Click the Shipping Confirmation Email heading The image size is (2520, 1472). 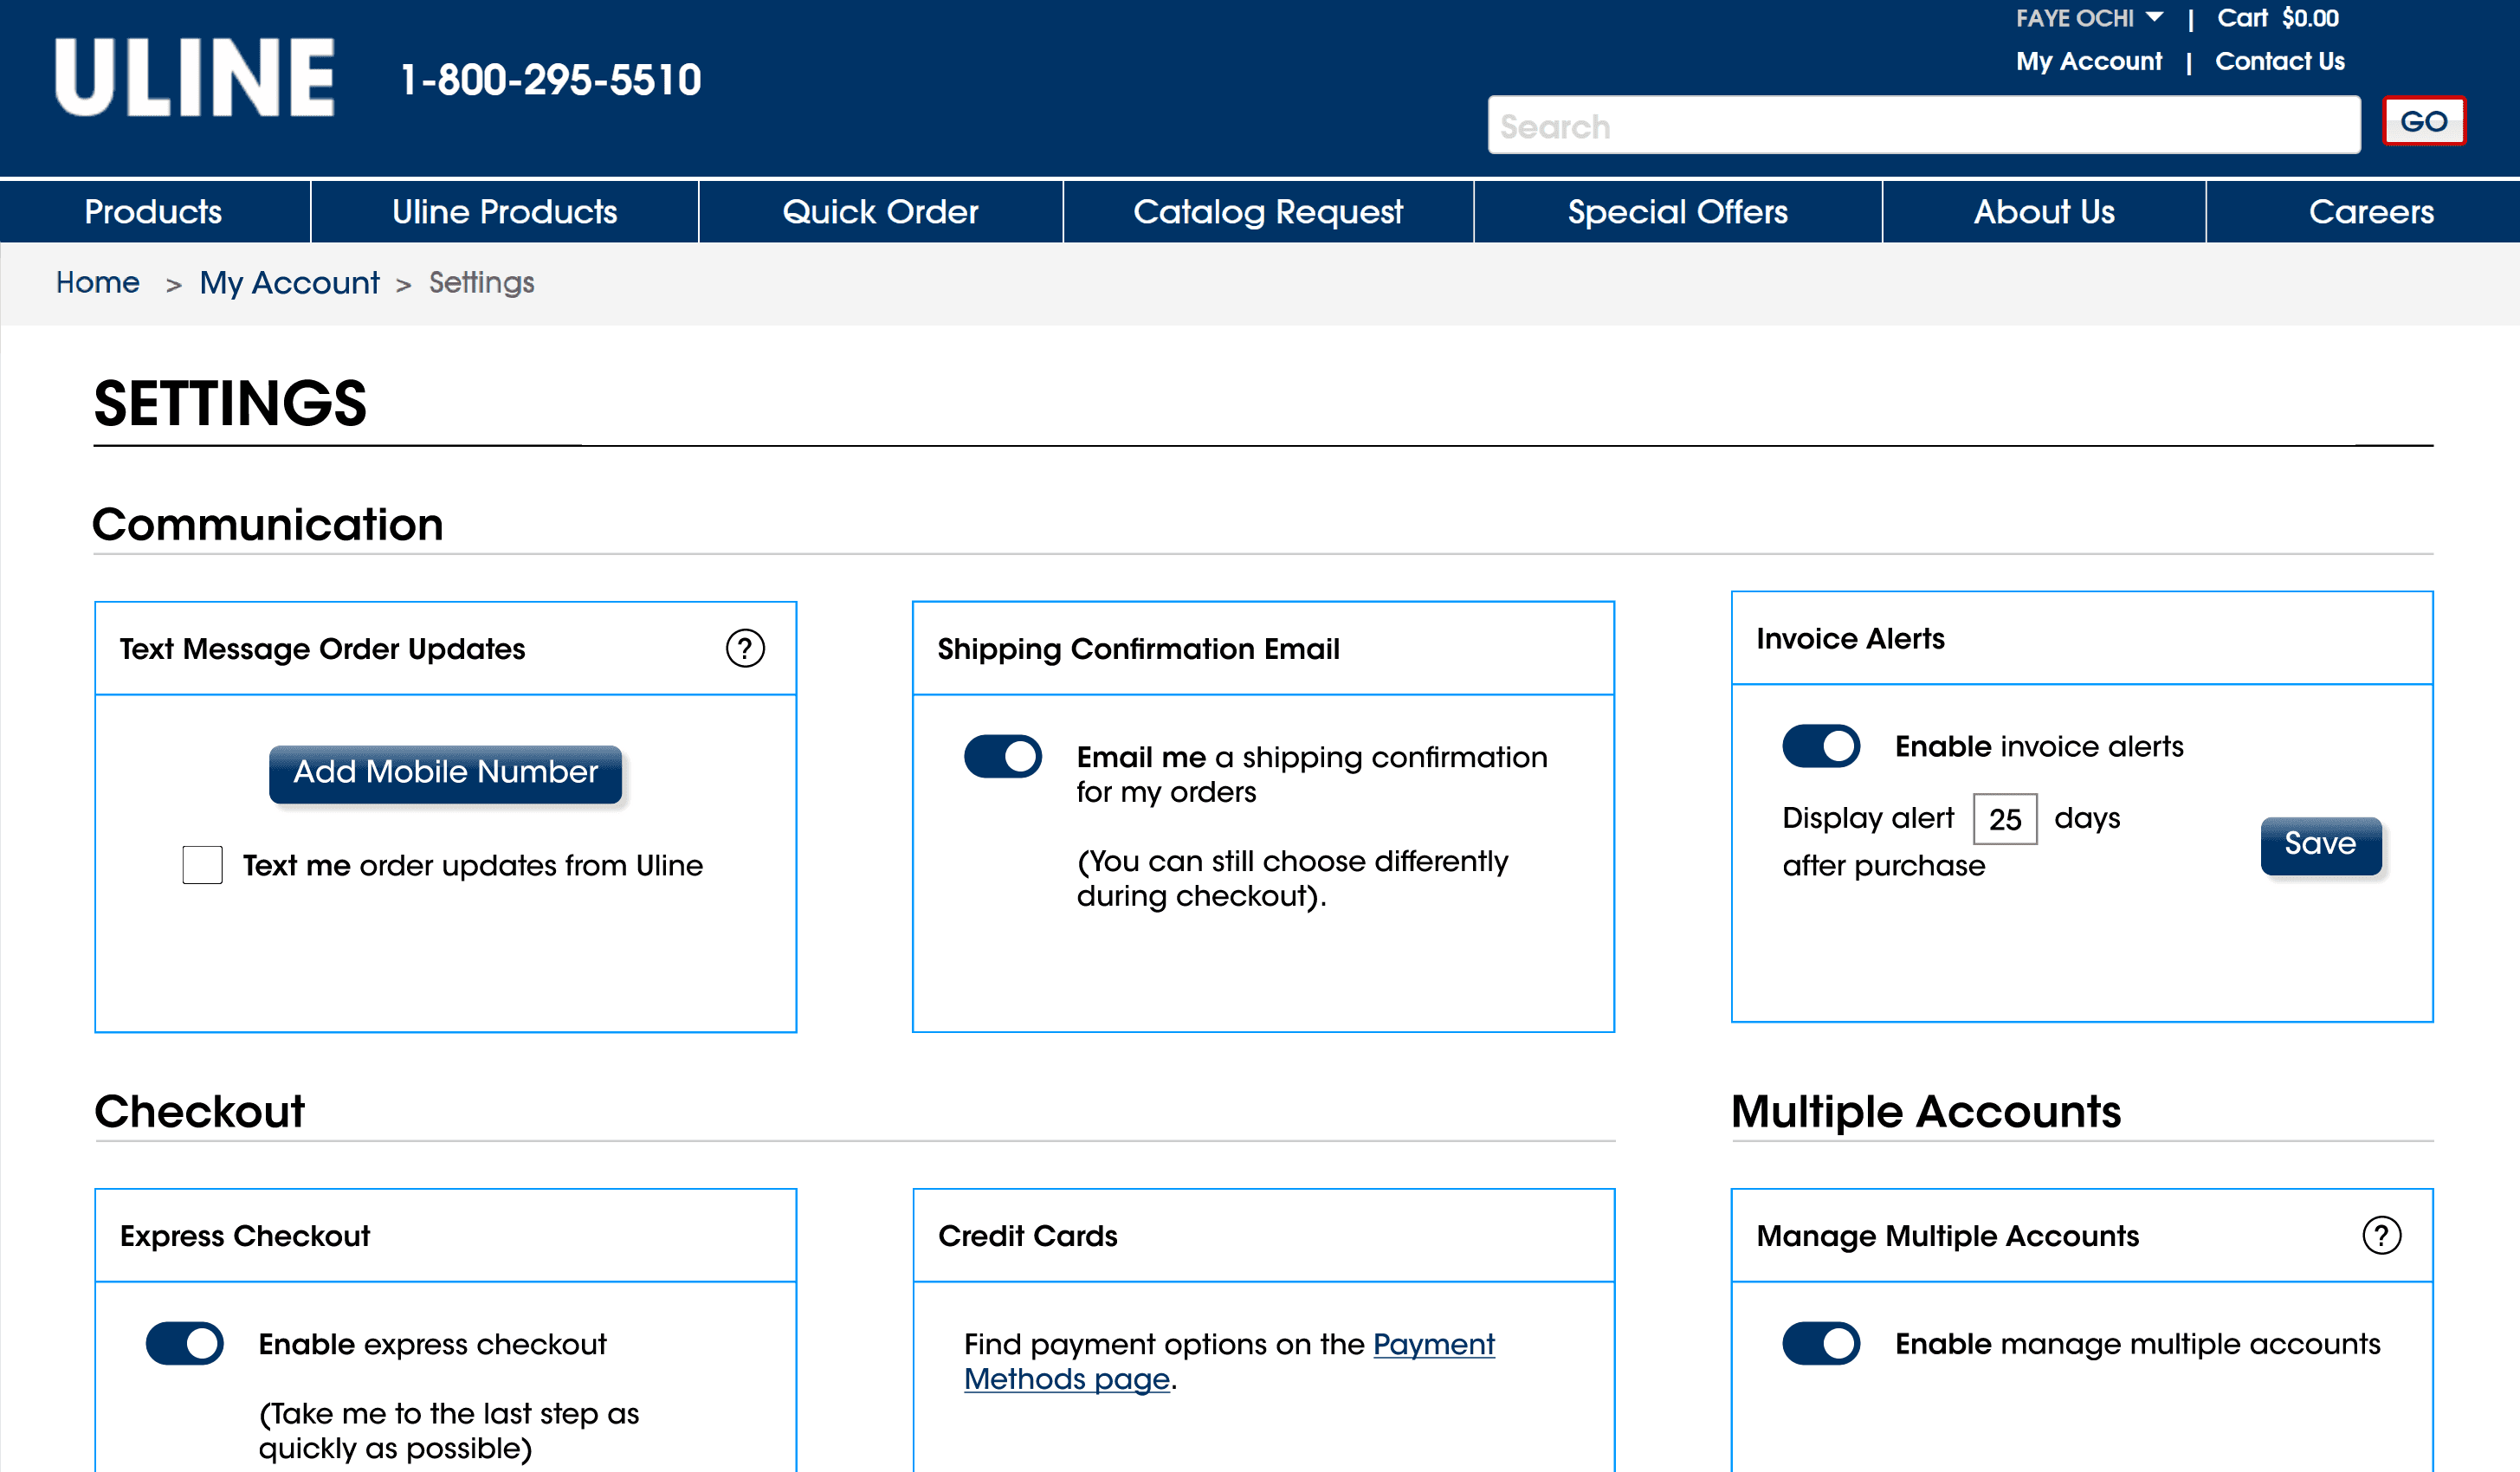(x=1138, y=649)
